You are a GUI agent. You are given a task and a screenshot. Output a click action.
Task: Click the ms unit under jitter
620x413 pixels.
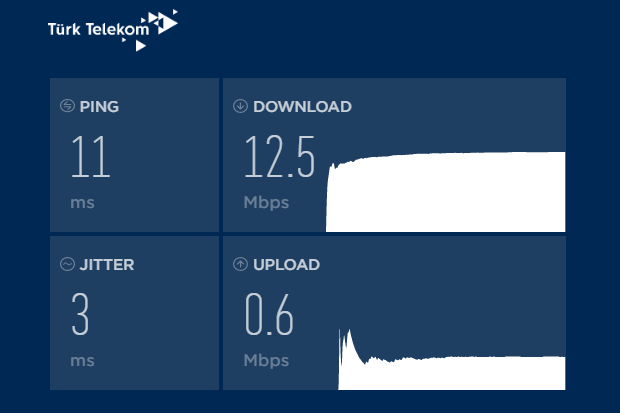(x=82, y=362)
